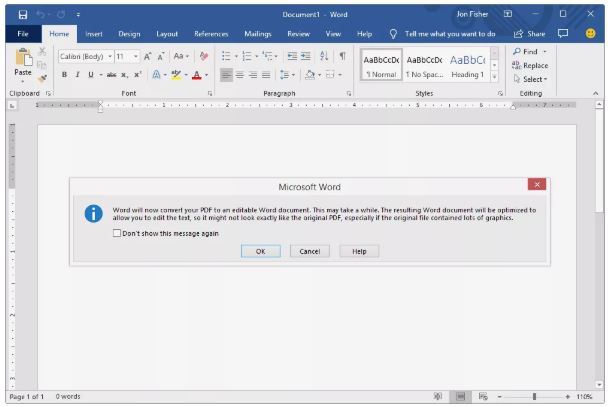
Task: Switch to the Layout tab
Action: pyautogui.click(x=167, y=34)
